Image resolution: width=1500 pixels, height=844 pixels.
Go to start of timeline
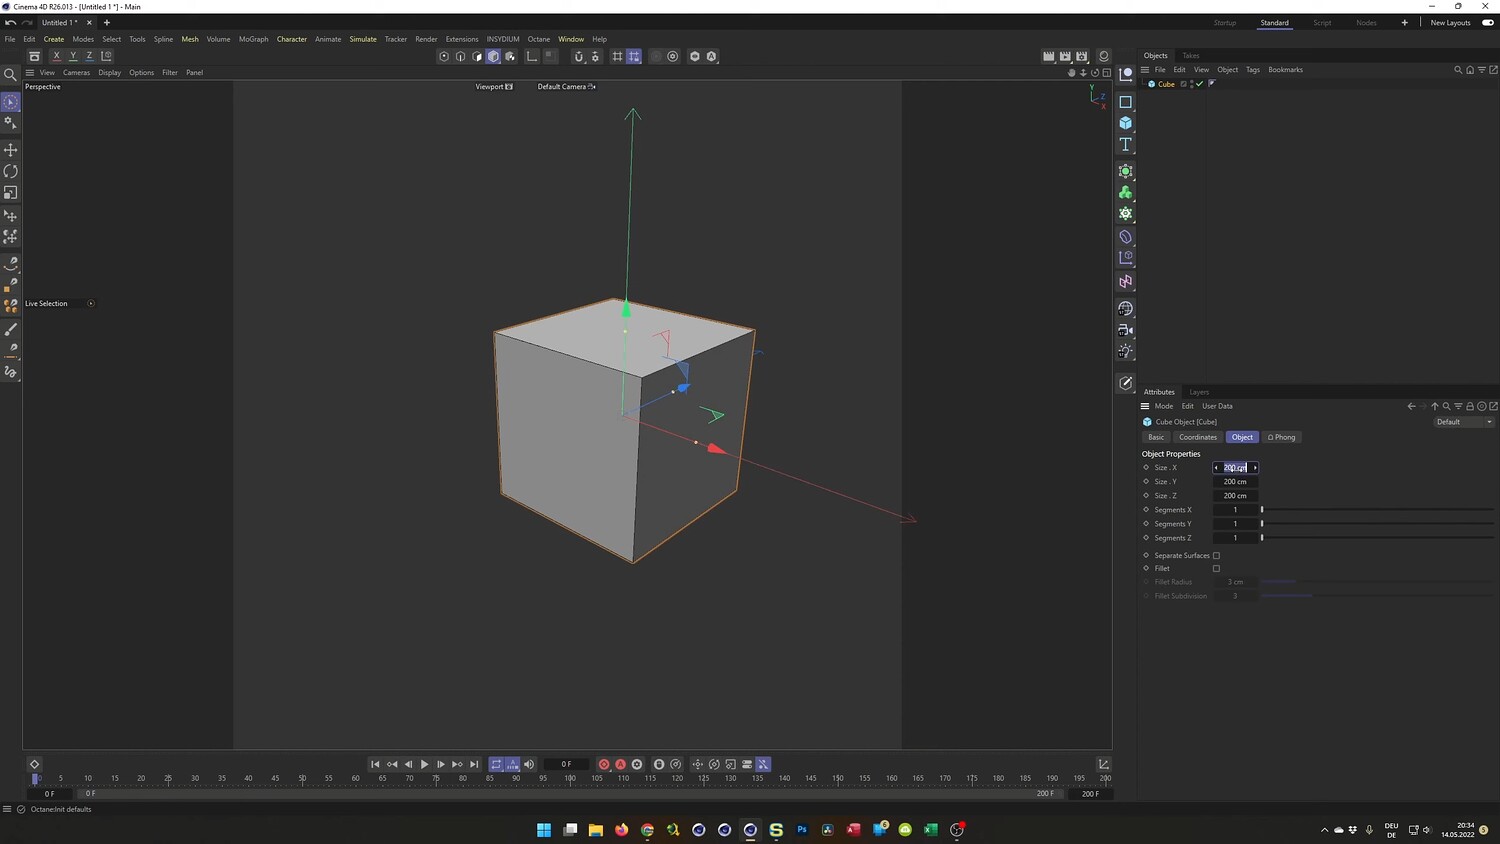(x=375, y=764)
